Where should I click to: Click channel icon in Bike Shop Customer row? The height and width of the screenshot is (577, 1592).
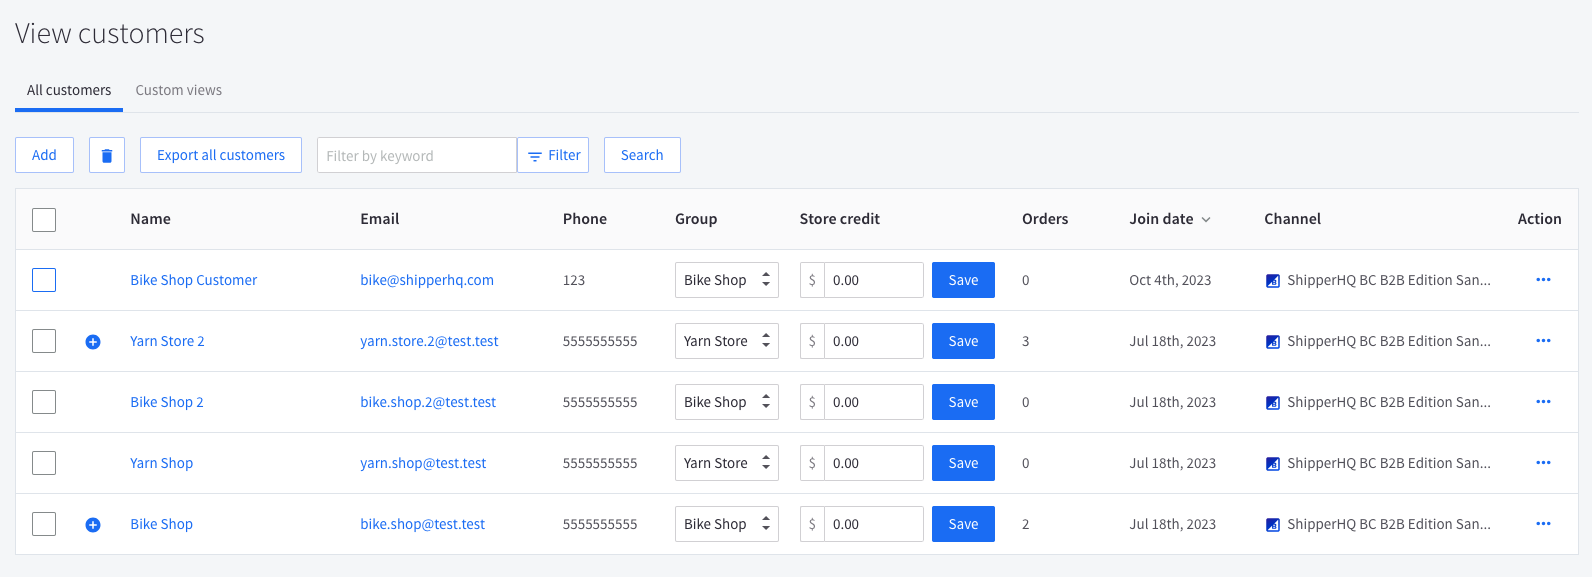pos(1273,281)
